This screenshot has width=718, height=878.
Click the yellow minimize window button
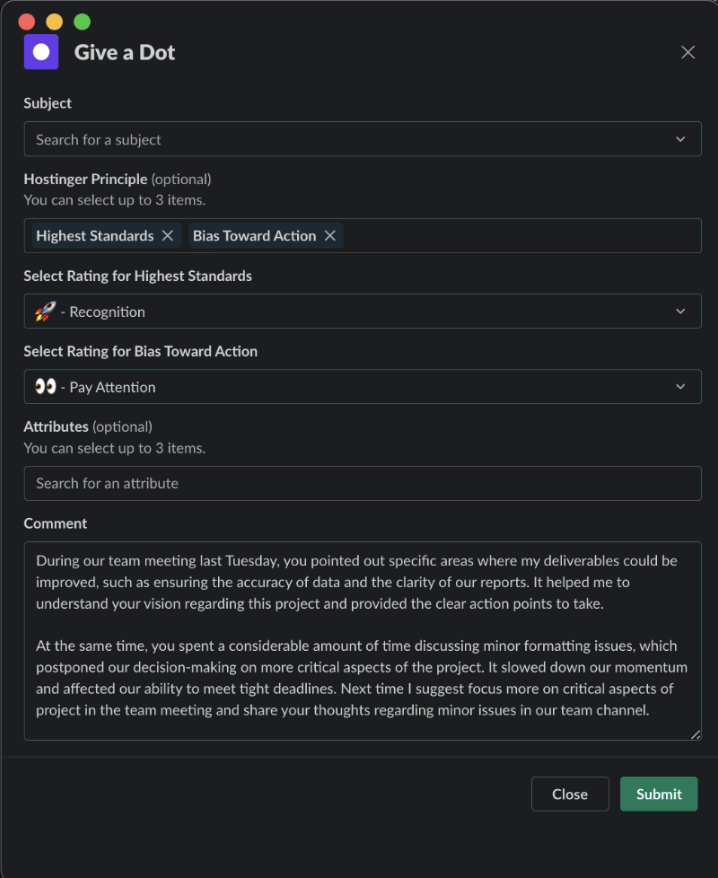pos(54,21)
